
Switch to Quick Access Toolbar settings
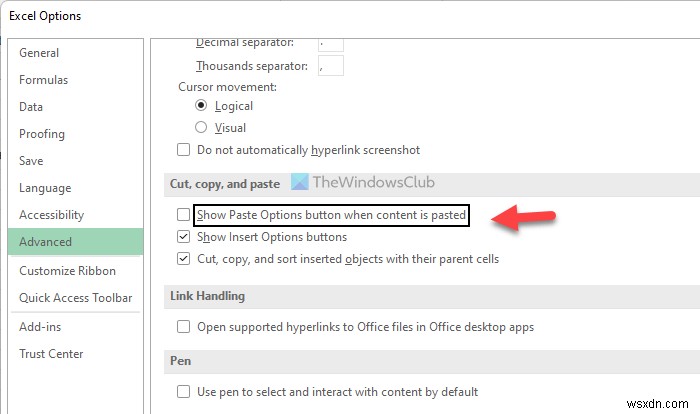click(x=75, y=298)
